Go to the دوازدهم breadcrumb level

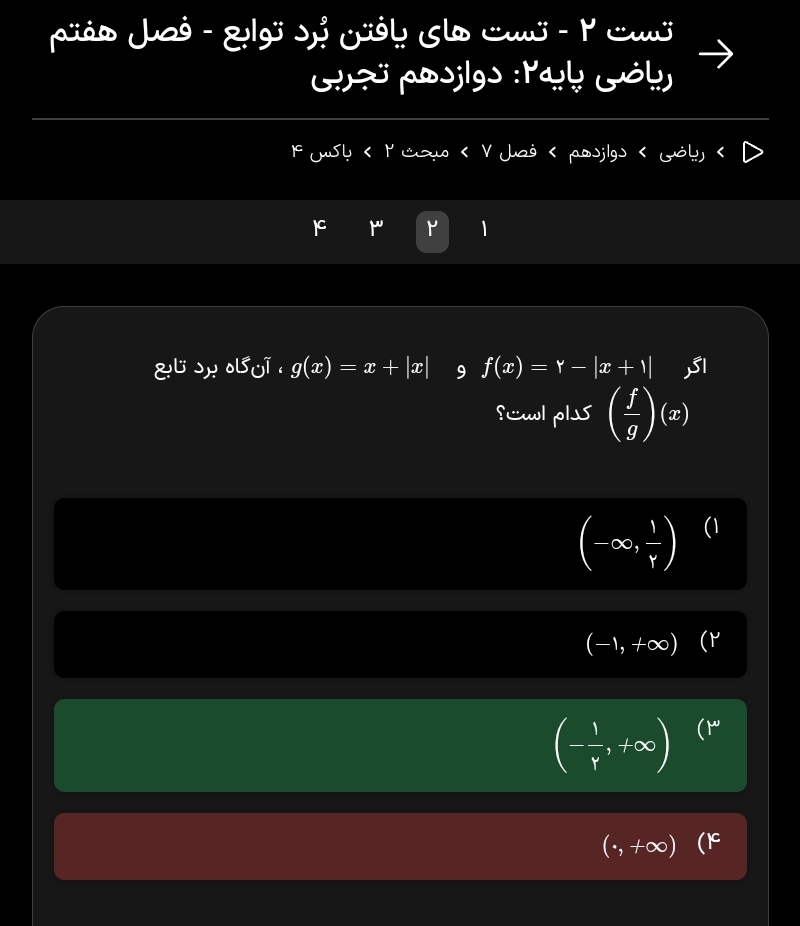click(x=598, y=152)
